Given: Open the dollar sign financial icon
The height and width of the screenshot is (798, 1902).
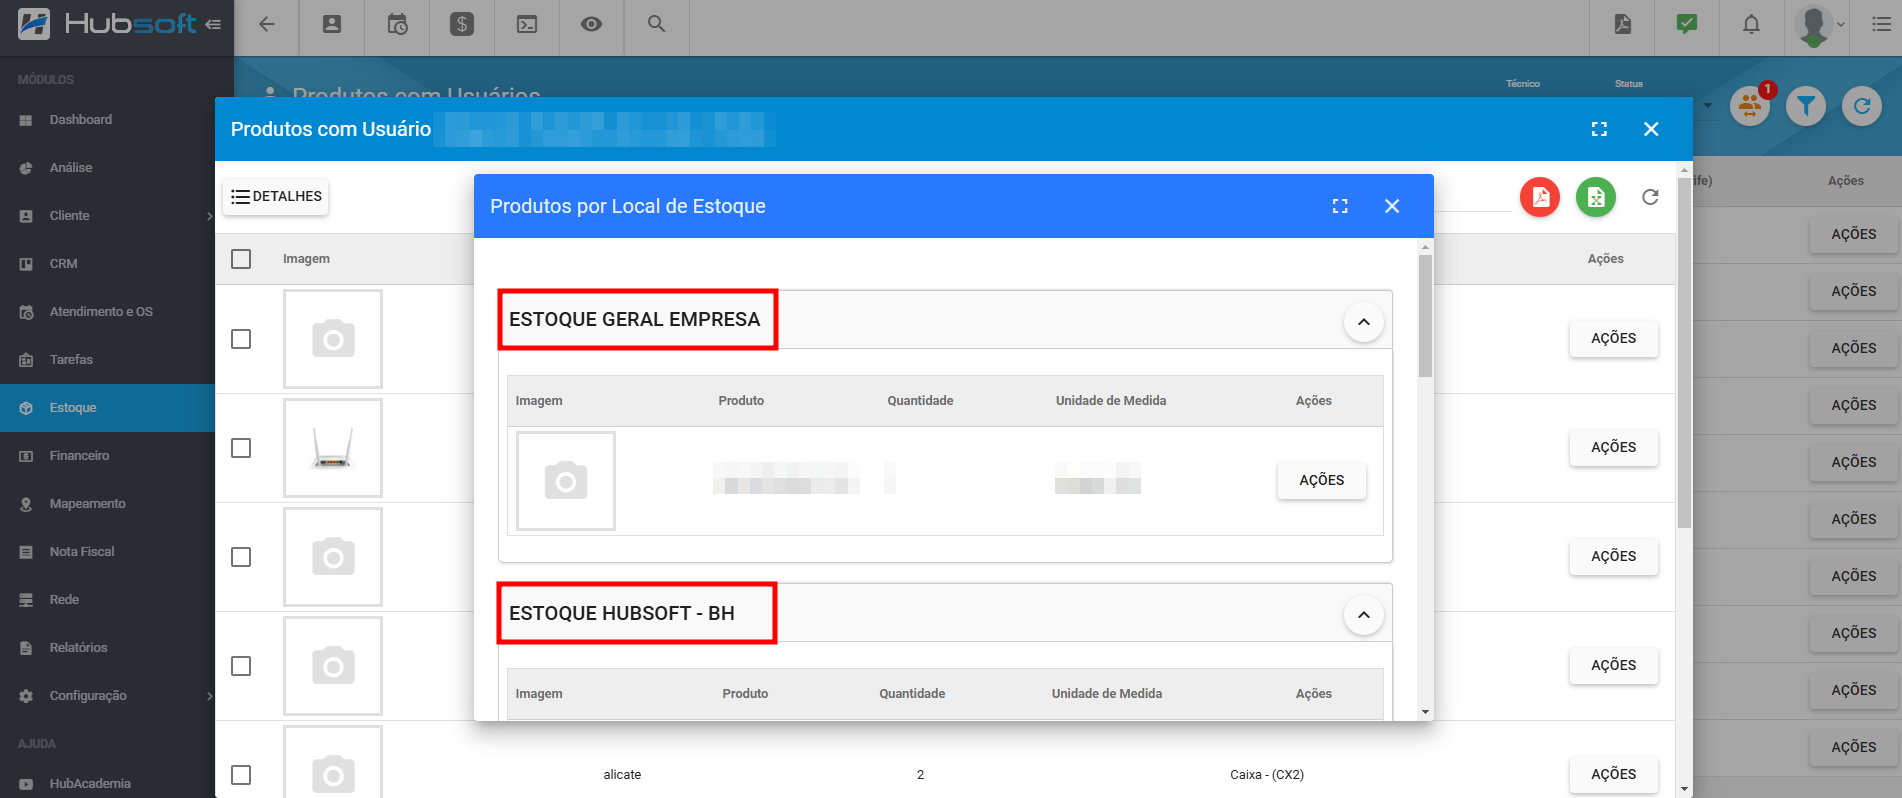Looking at the screenshot, I should pyautogui.click(x=462, y=24).
